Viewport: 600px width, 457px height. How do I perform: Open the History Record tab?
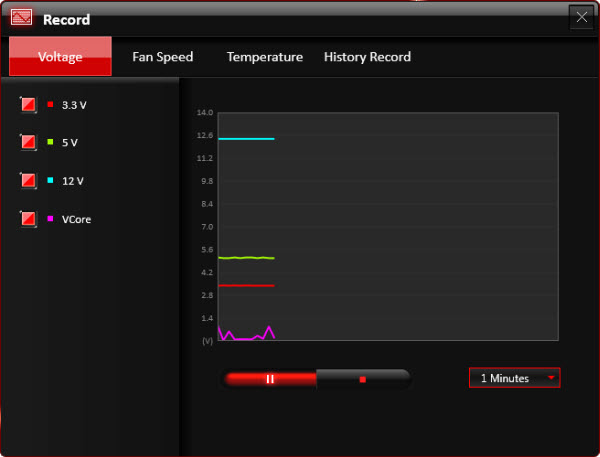367,57
